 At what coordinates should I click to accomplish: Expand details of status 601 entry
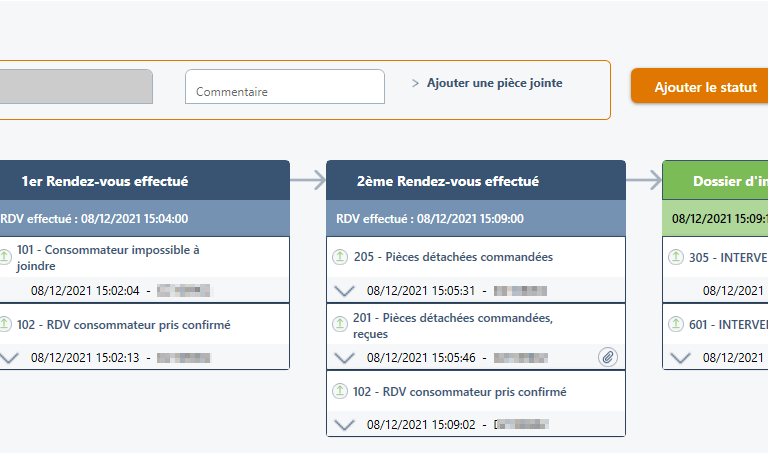click(680, 357)
